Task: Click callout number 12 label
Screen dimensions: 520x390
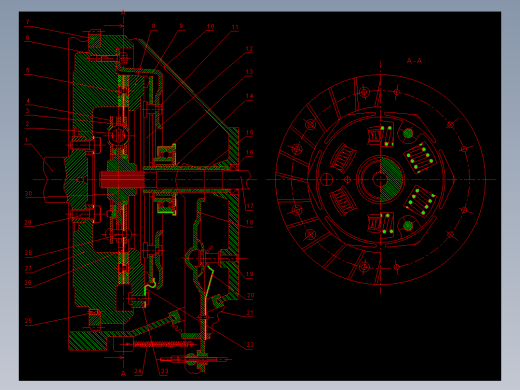Action: pyautogui.click(x=249, y=49)
